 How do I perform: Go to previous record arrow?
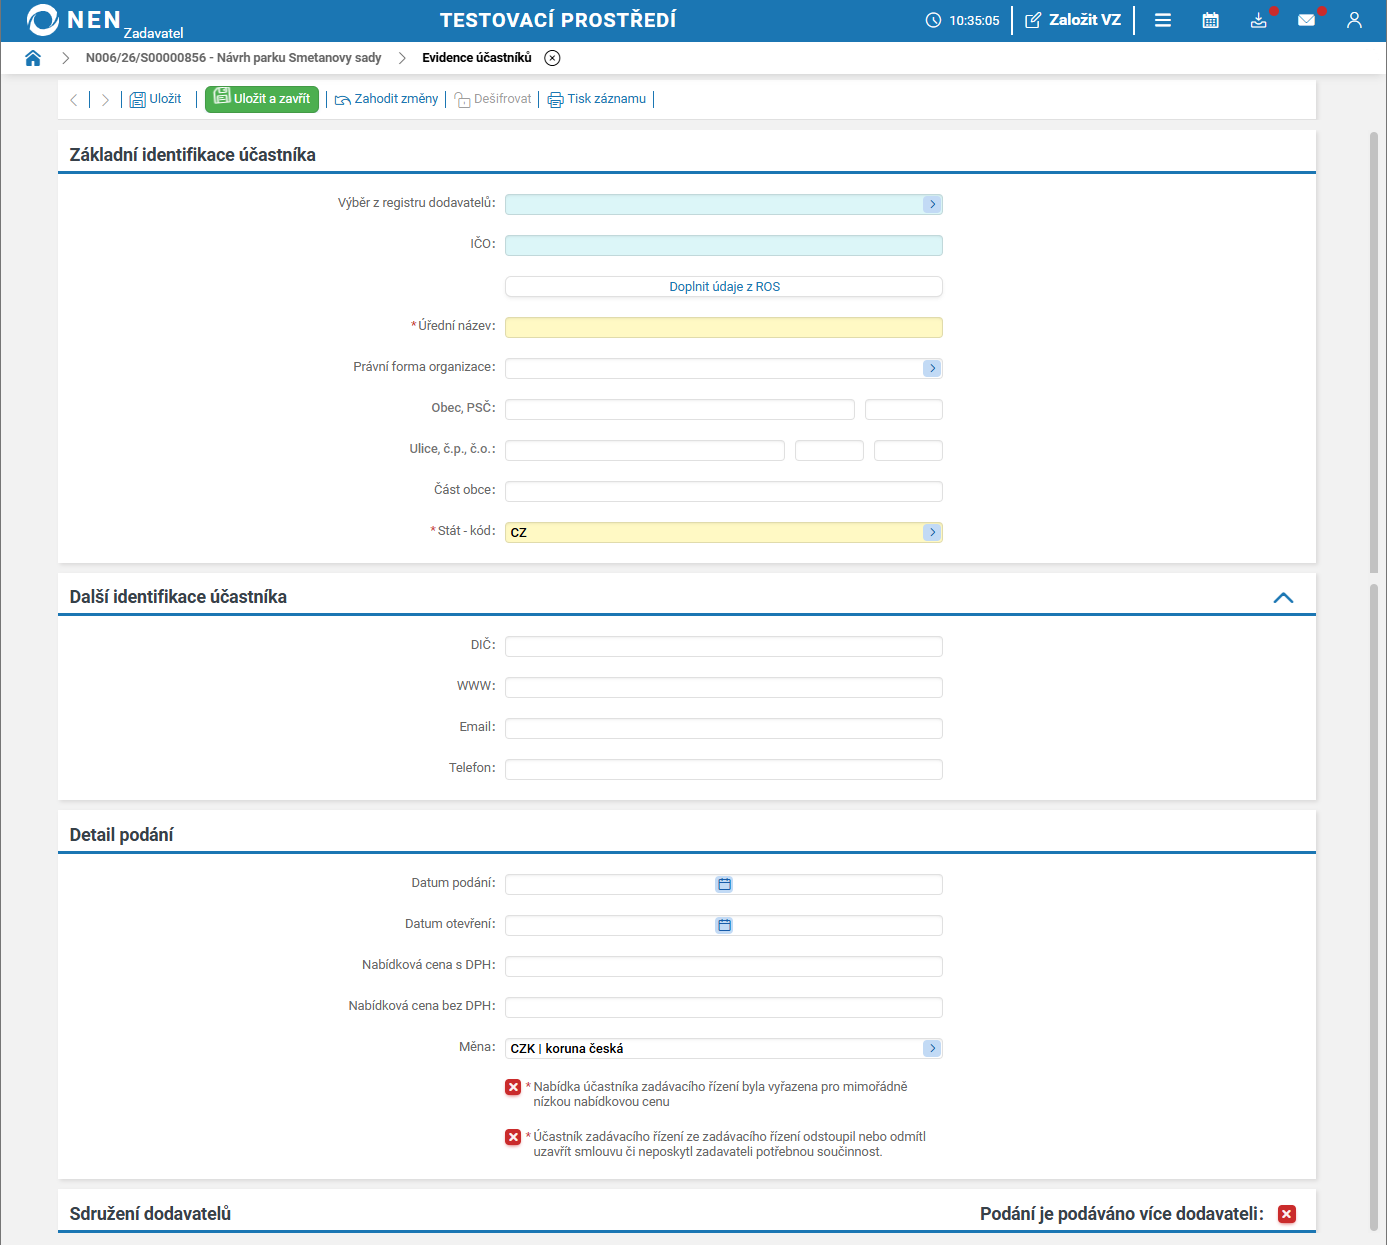tap(74, 100)
